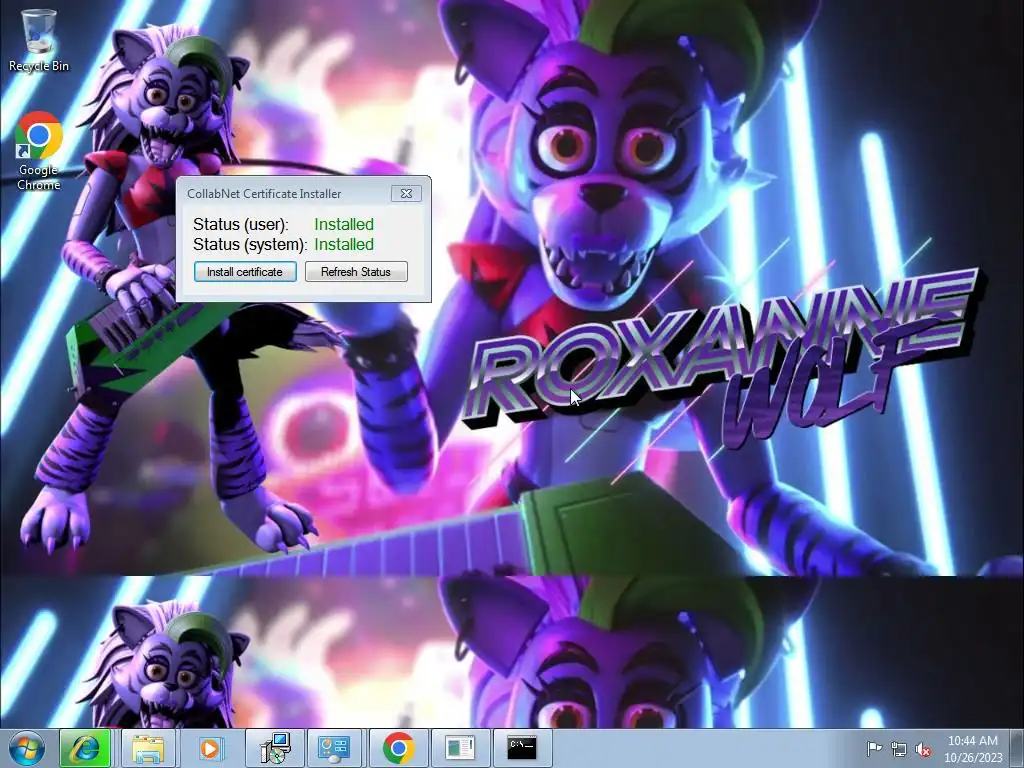Image resolution: width=1024 pixels, height=768 pixels.
Task: Click the CollabNet Certificate Installer title text
Action: coord(264,194)
